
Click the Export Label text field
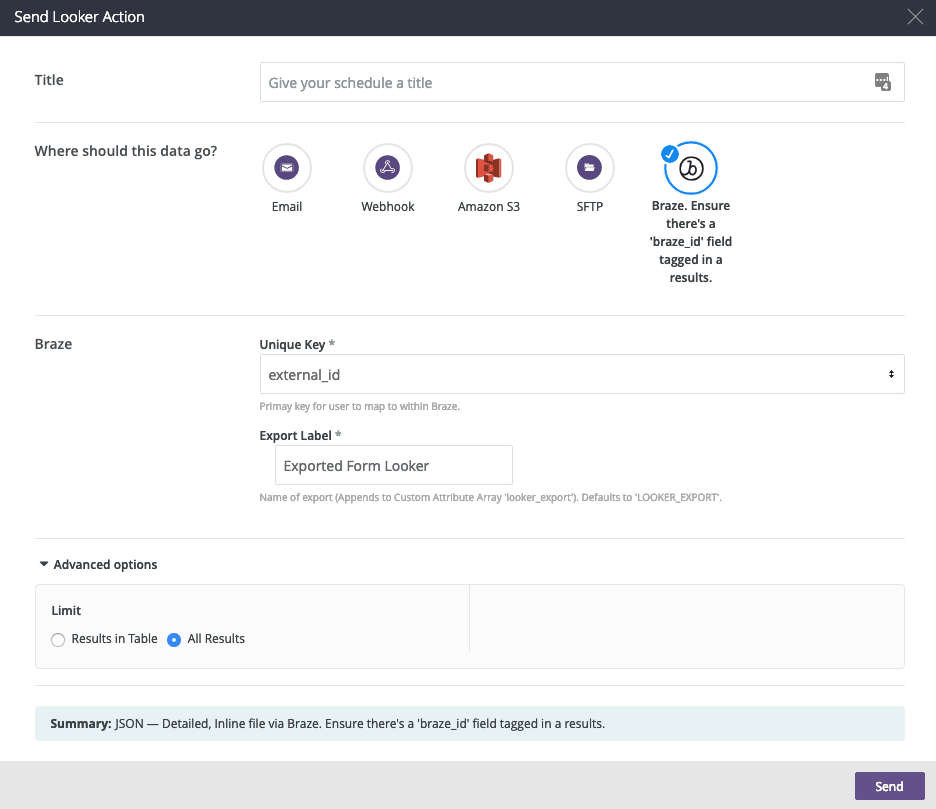[x=394, y=466]
